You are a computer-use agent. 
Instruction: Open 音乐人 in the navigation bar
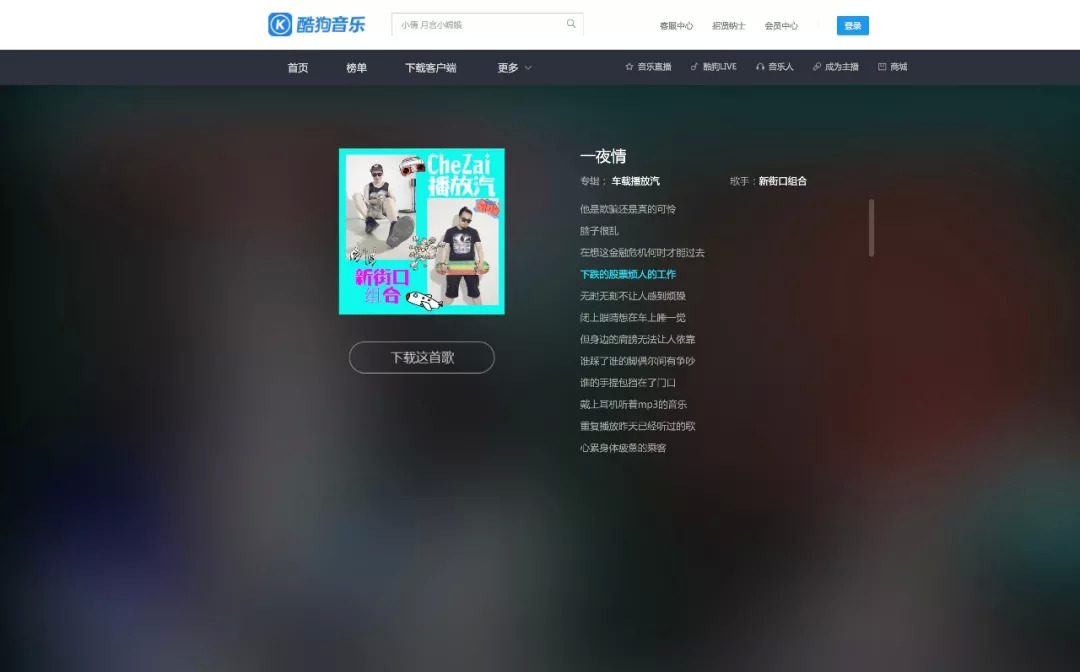781,67
